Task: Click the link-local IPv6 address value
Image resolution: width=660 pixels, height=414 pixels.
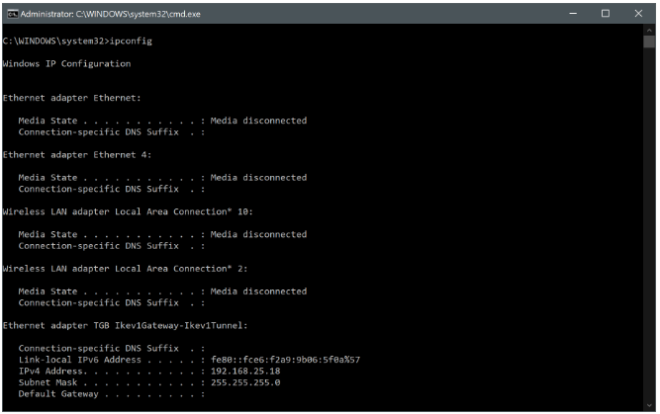Action: [x=284, y=359]
